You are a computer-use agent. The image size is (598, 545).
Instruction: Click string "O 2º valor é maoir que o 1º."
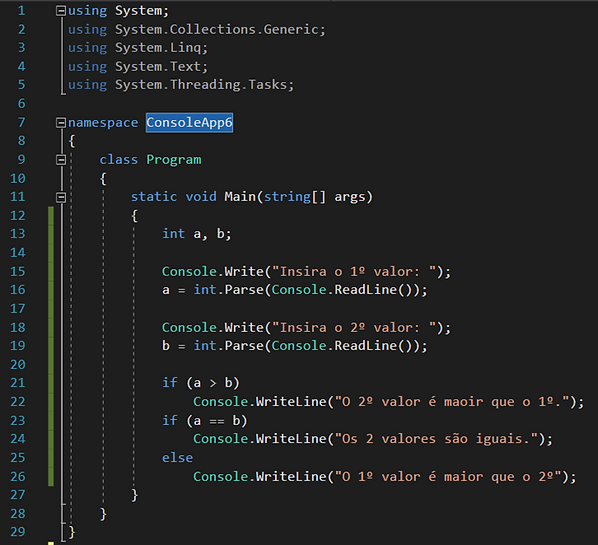[x=452, y=402]
